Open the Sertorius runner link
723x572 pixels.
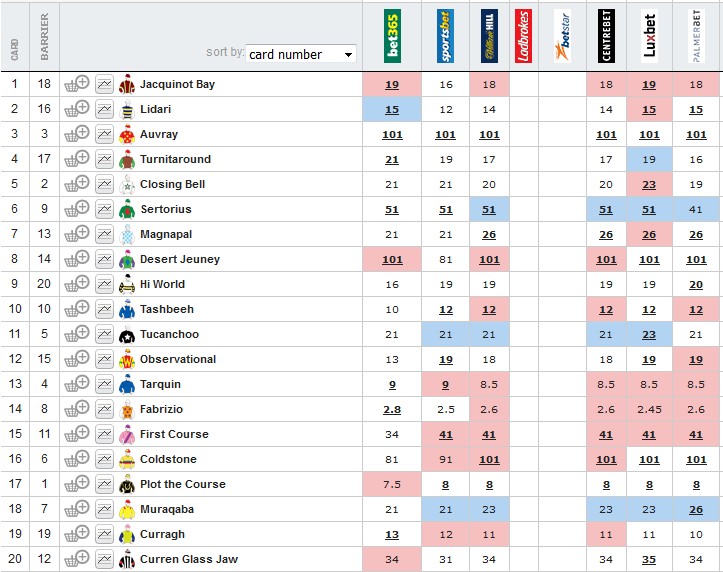tap(165, 210)
